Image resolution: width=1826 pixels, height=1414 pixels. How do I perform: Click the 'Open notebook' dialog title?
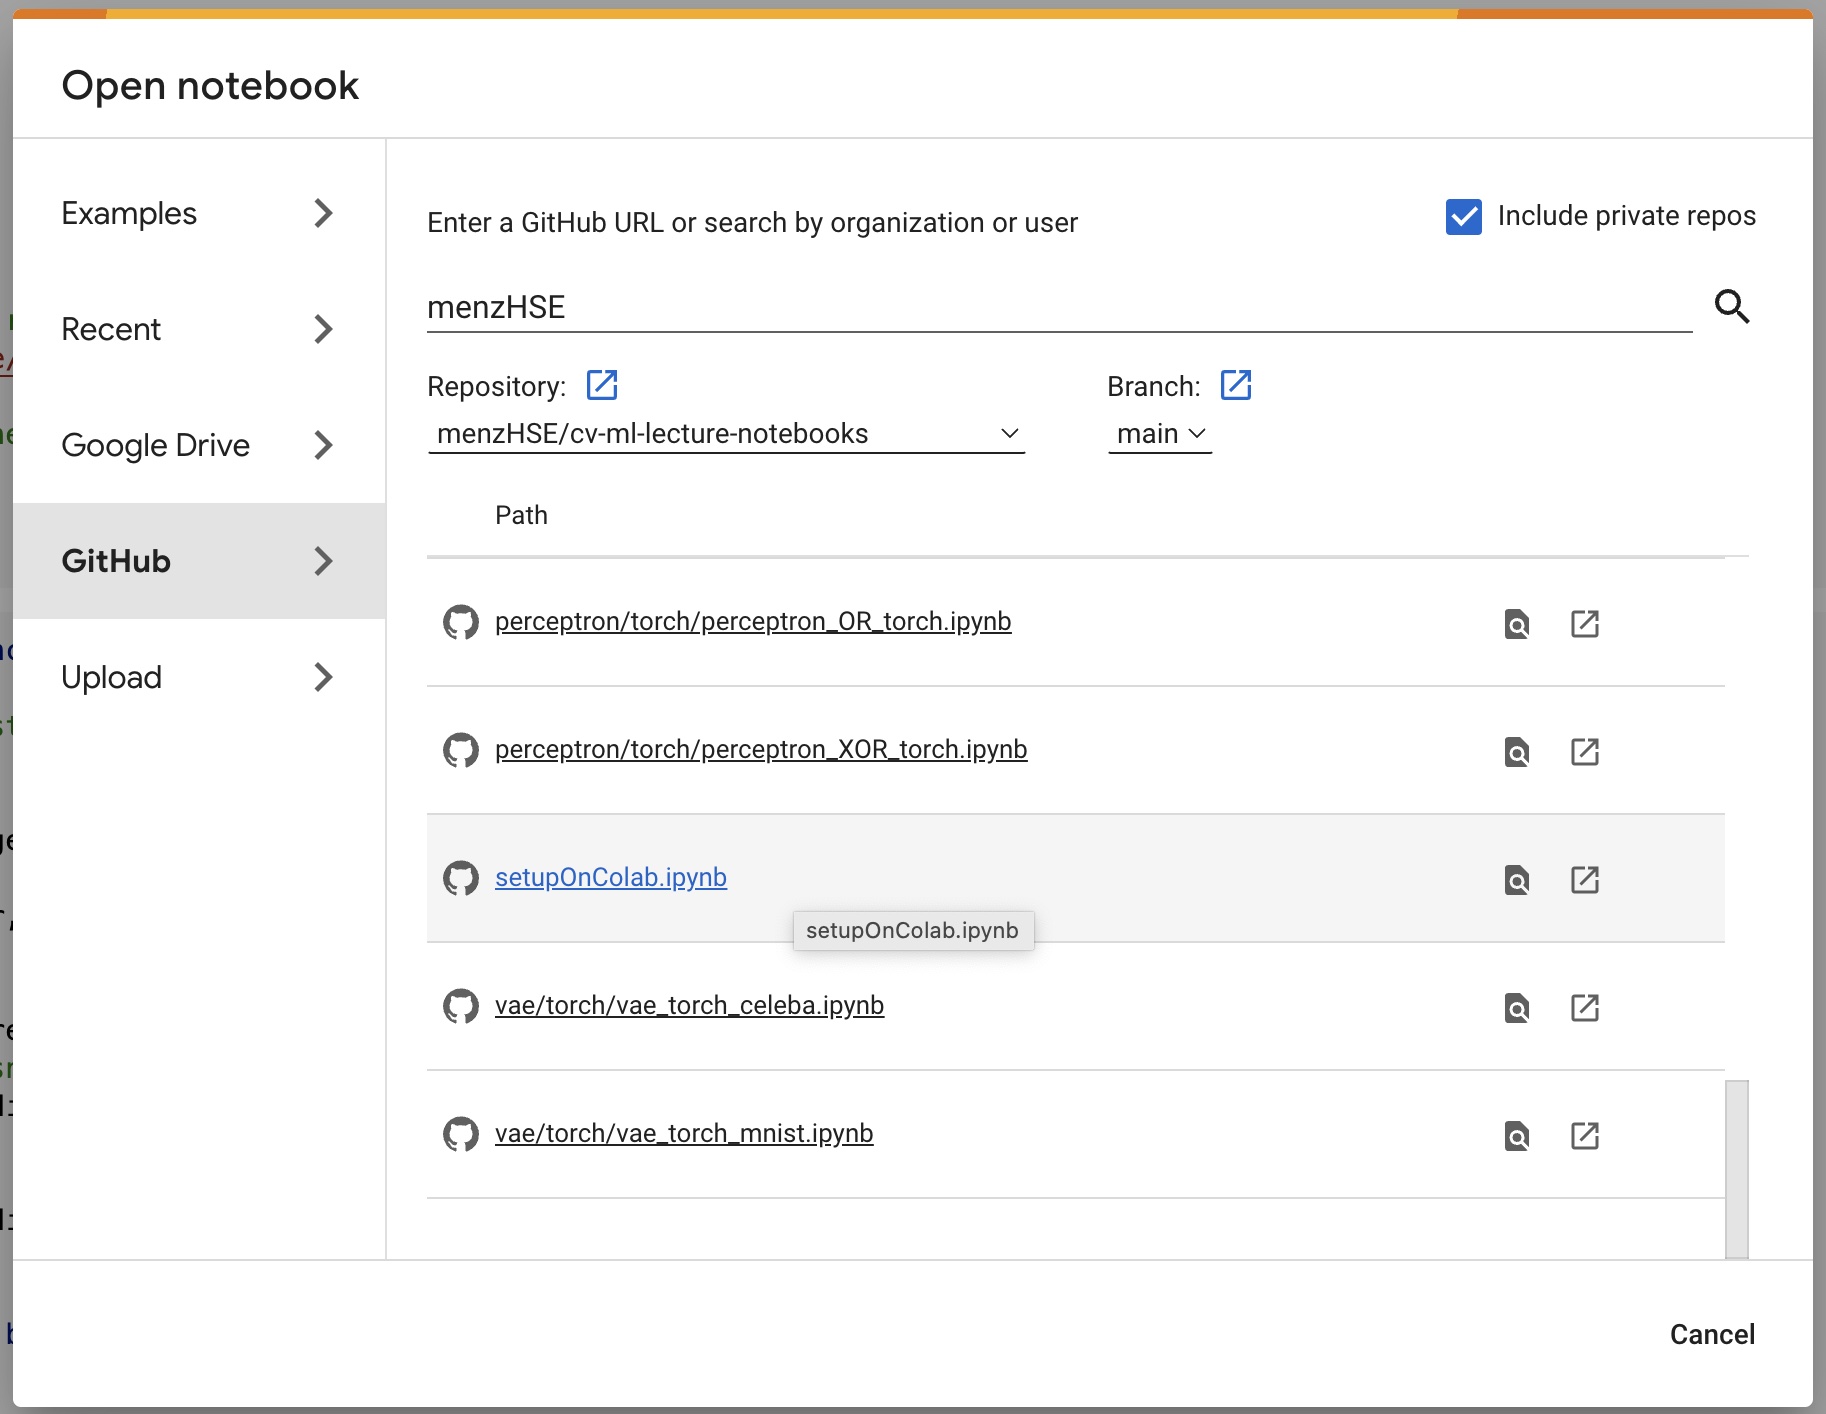tap(210, 86)
